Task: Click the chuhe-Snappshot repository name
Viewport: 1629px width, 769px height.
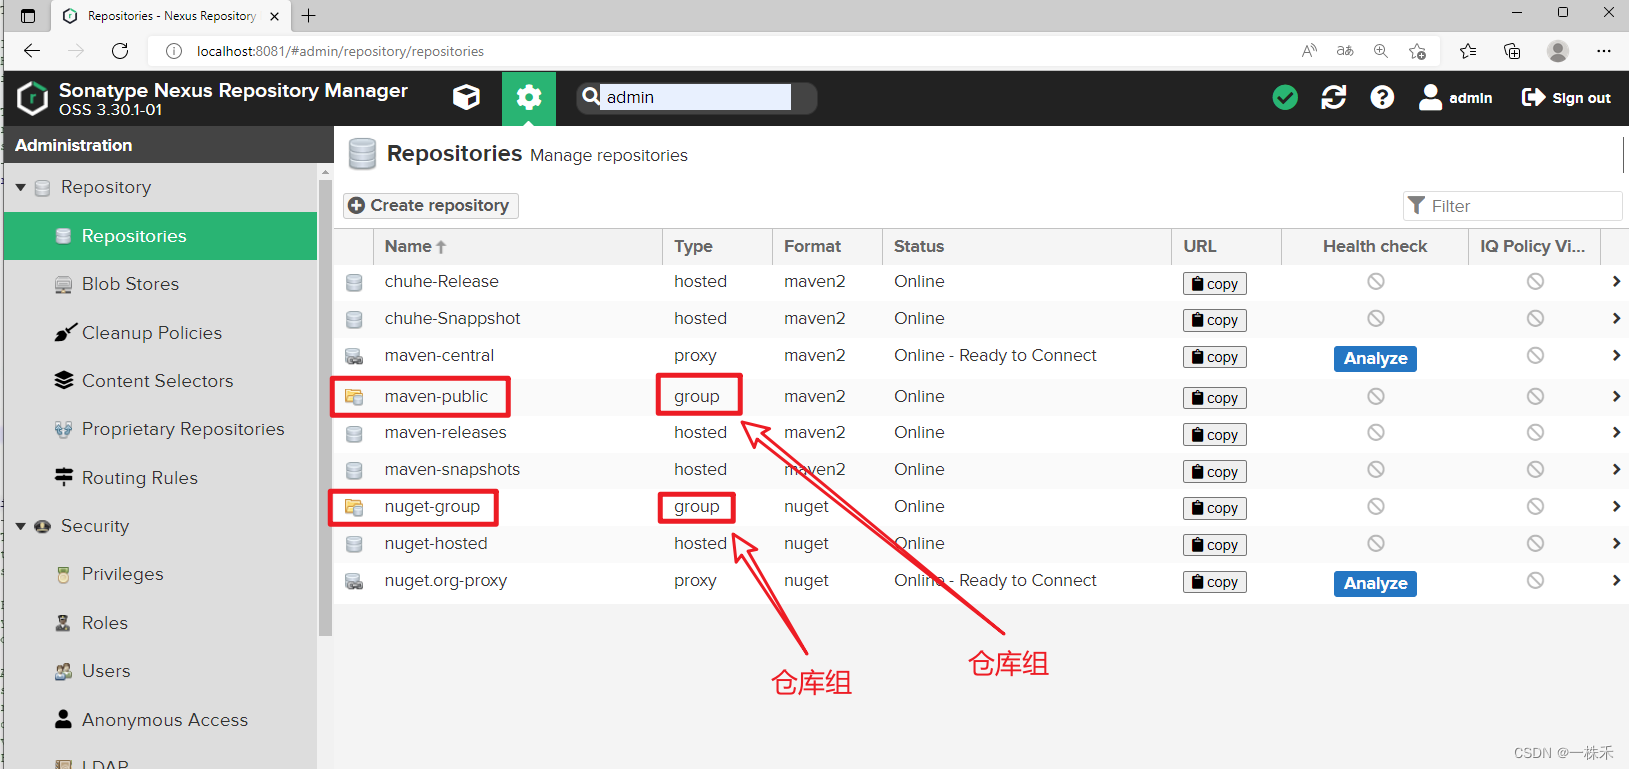Action: 452,318
